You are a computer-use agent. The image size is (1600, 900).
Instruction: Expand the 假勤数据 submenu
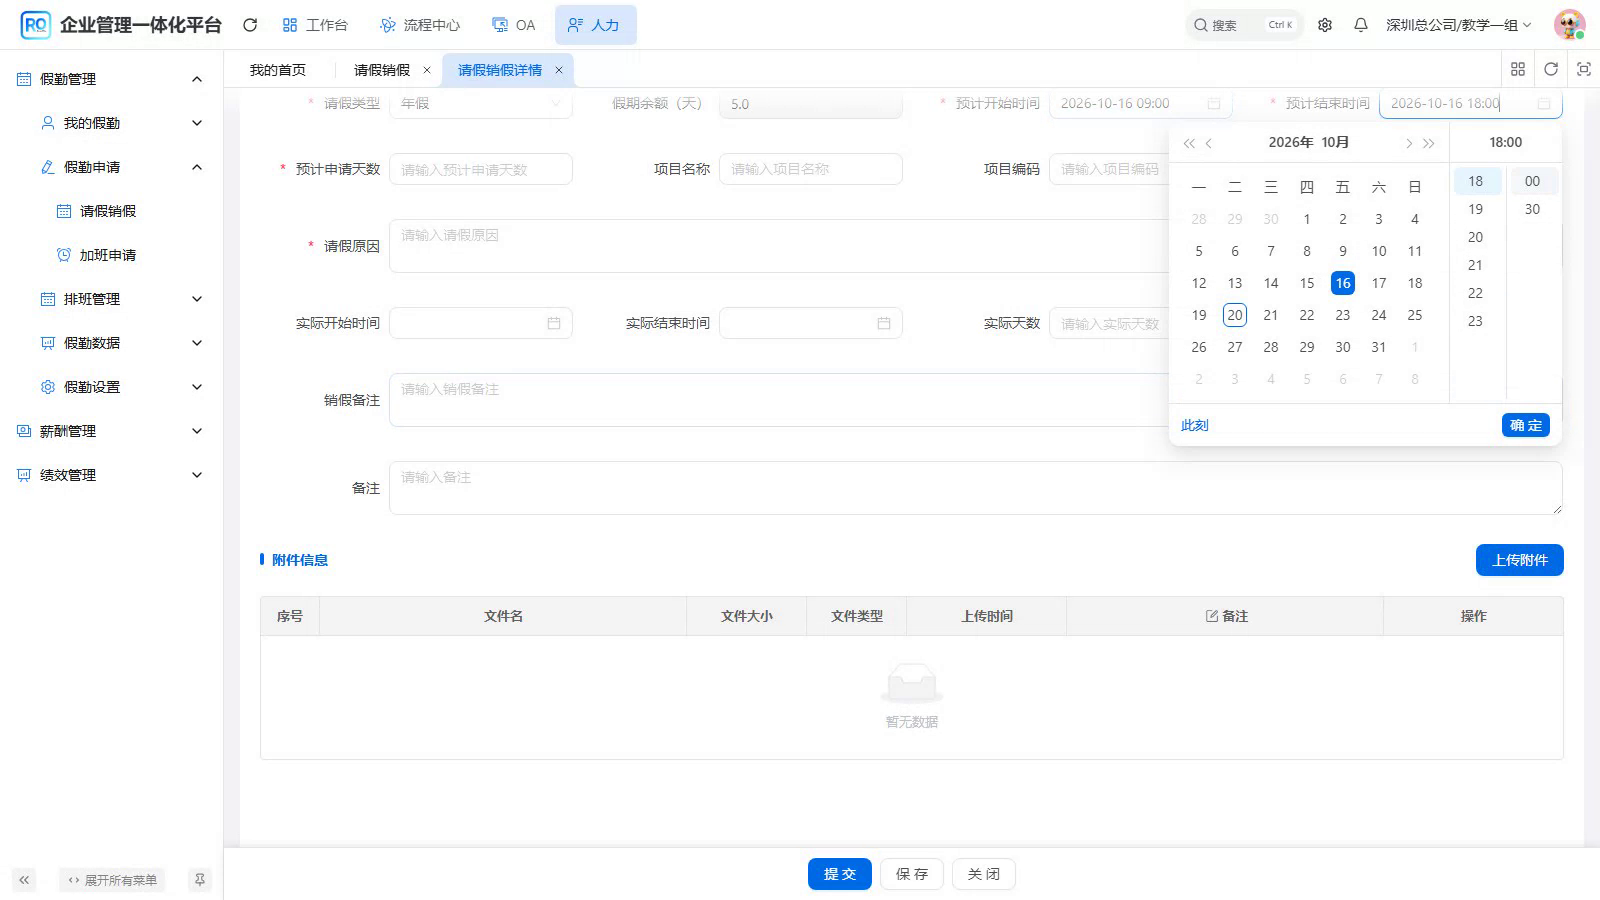pyautogui.click(x=197, y=343)
